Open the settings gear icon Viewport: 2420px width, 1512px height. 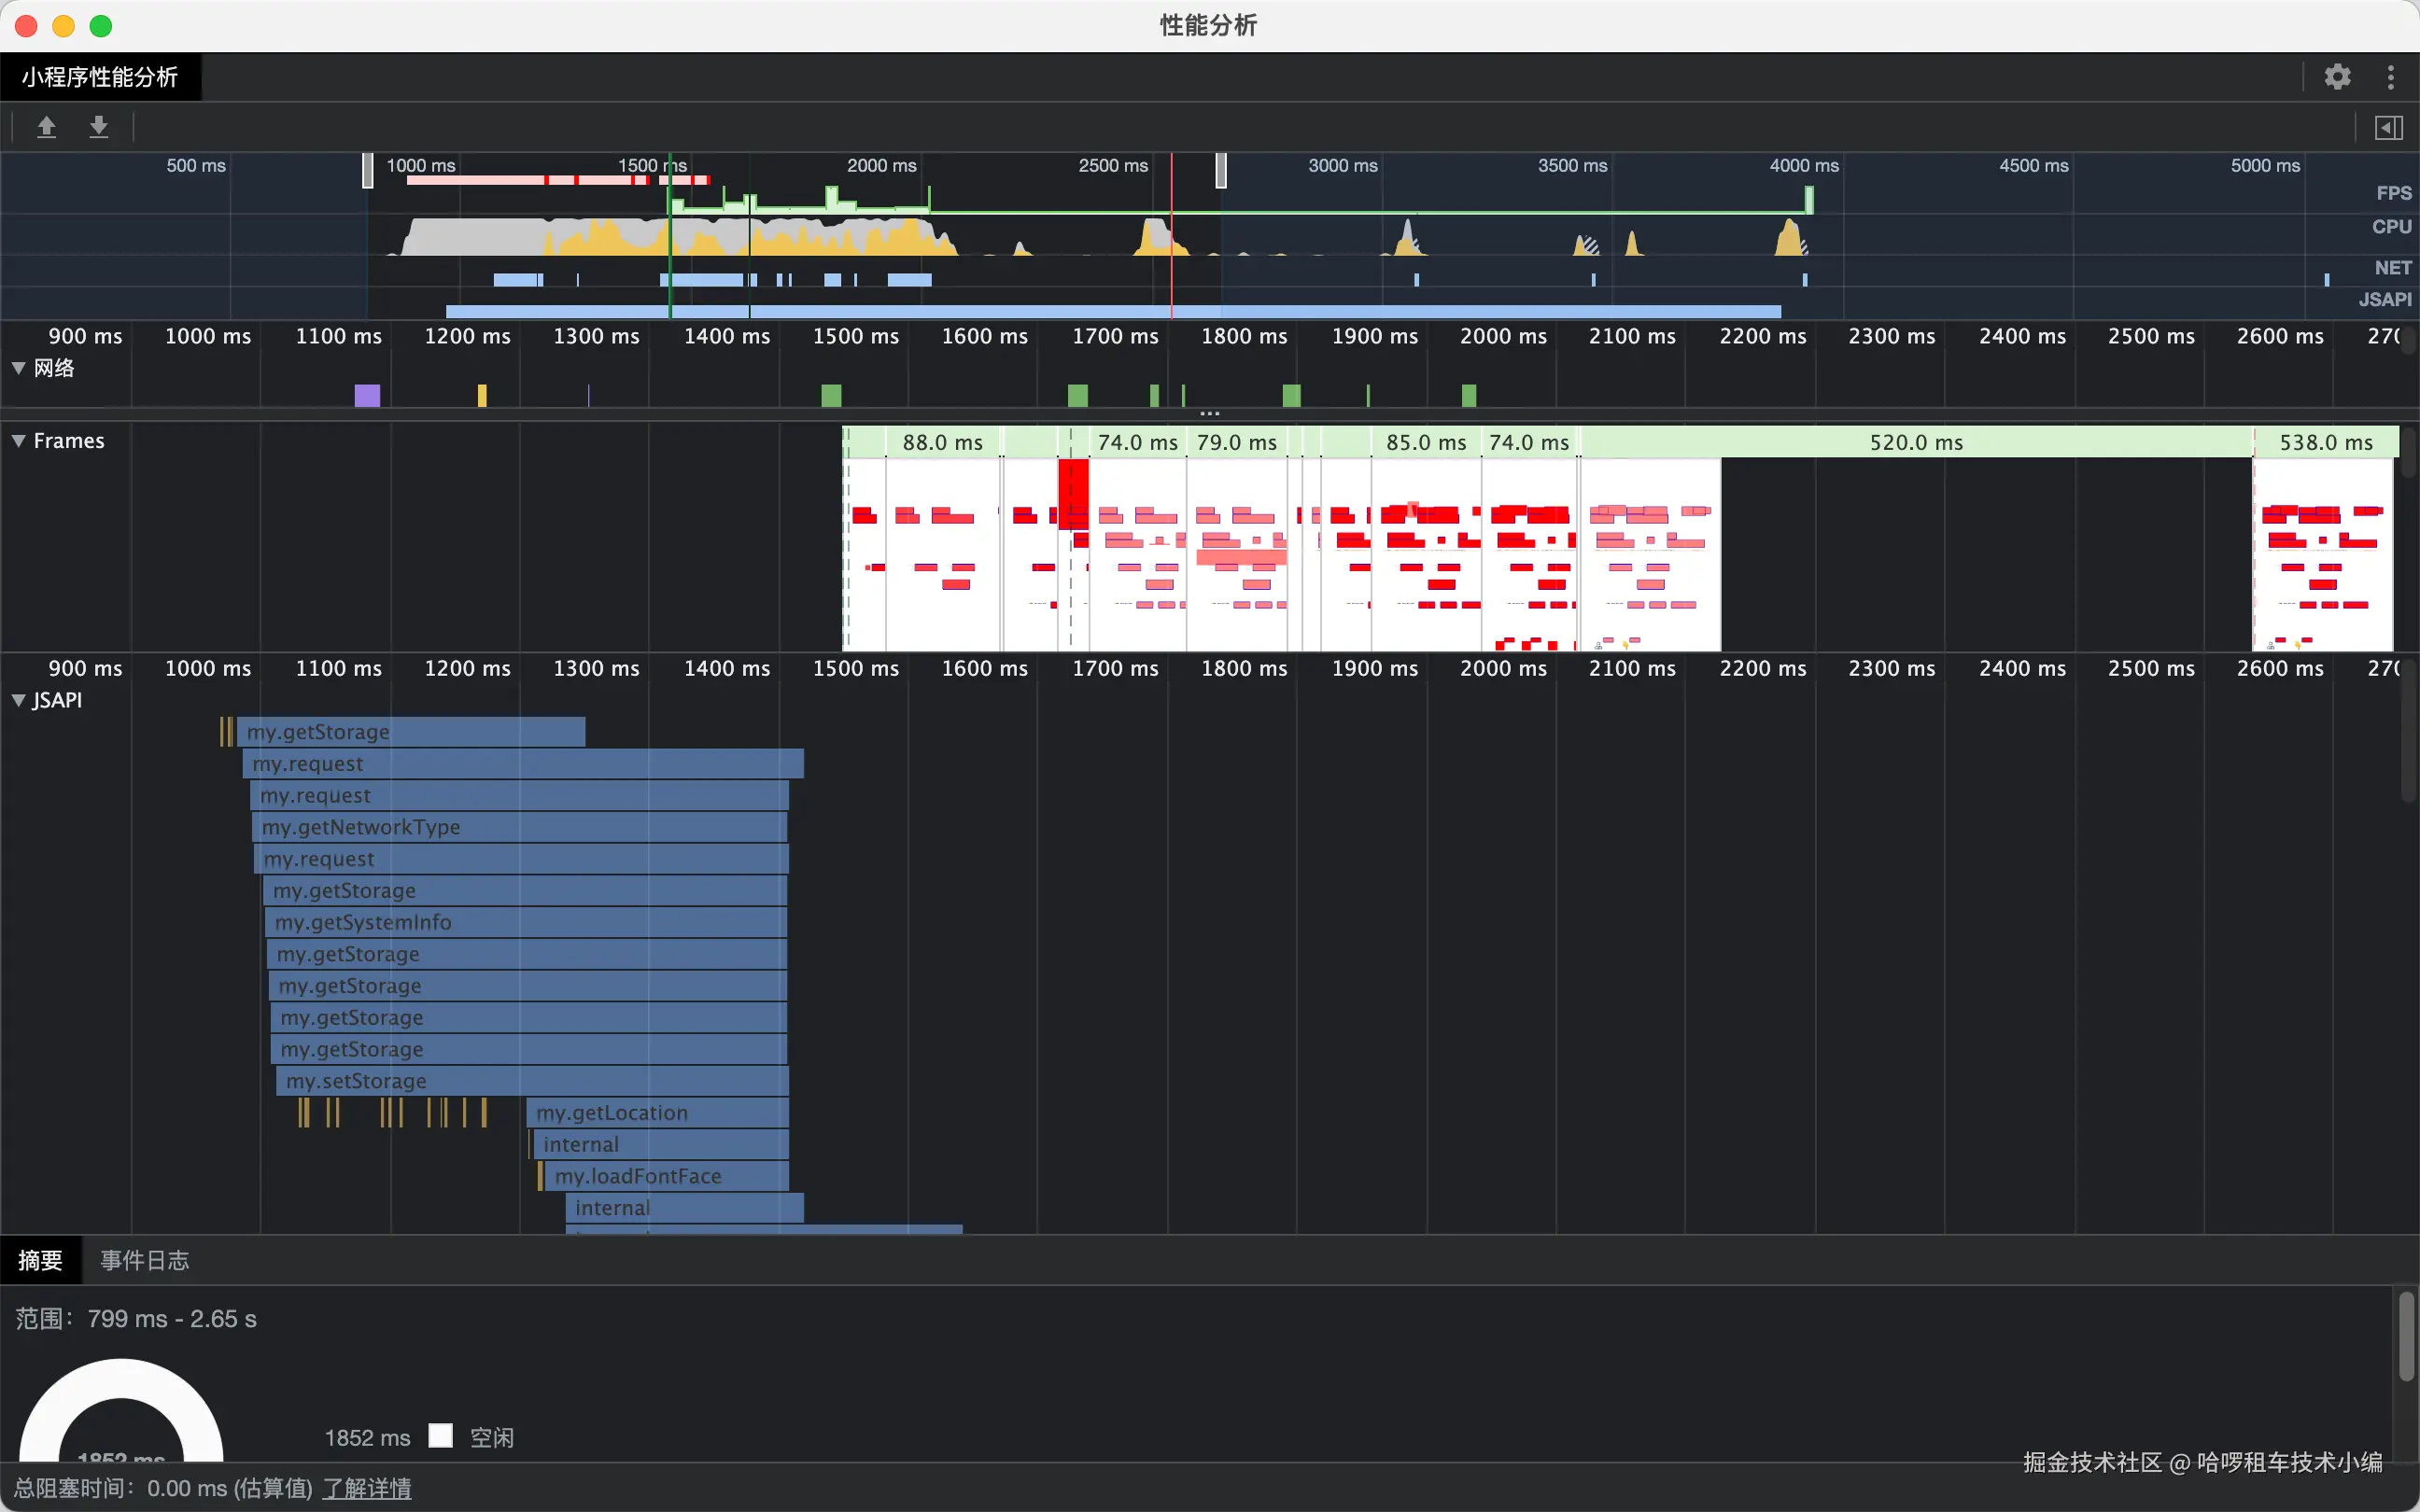click(2337, 77)
